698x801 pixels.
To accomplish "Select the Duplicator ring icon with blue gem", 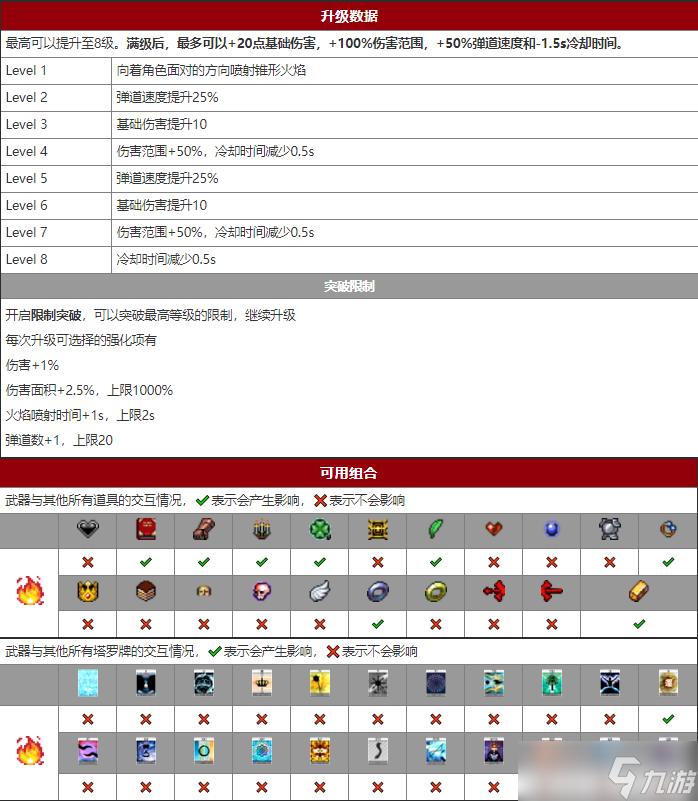I will click(668, 529).
